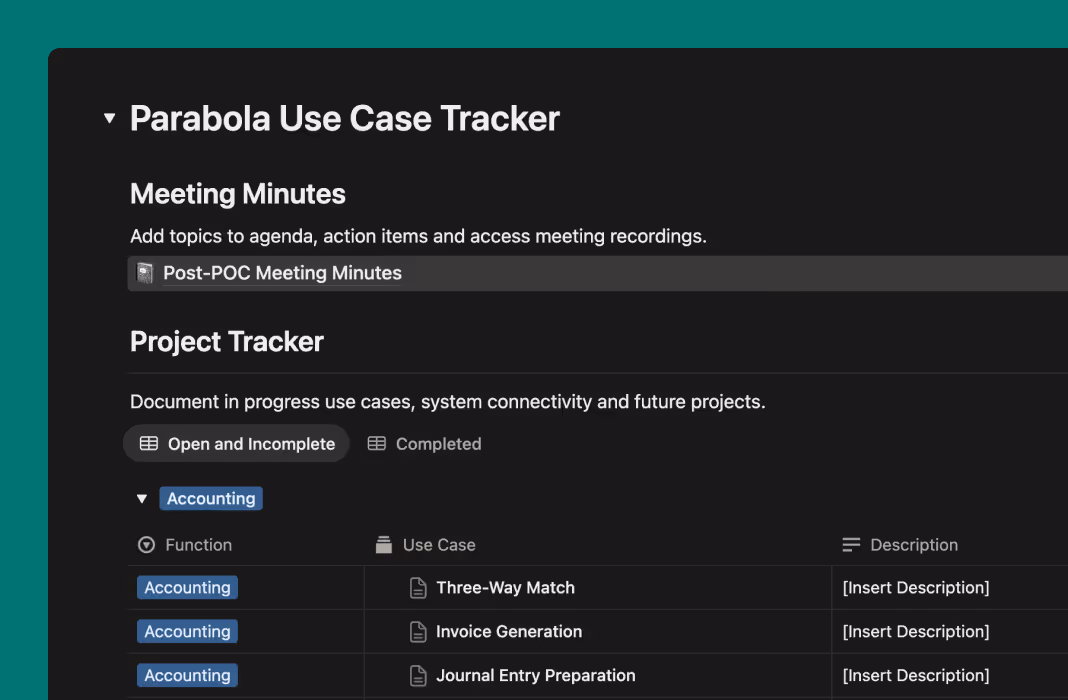Click the Function column select icon

pyautogui.click(x=147, y=545)
